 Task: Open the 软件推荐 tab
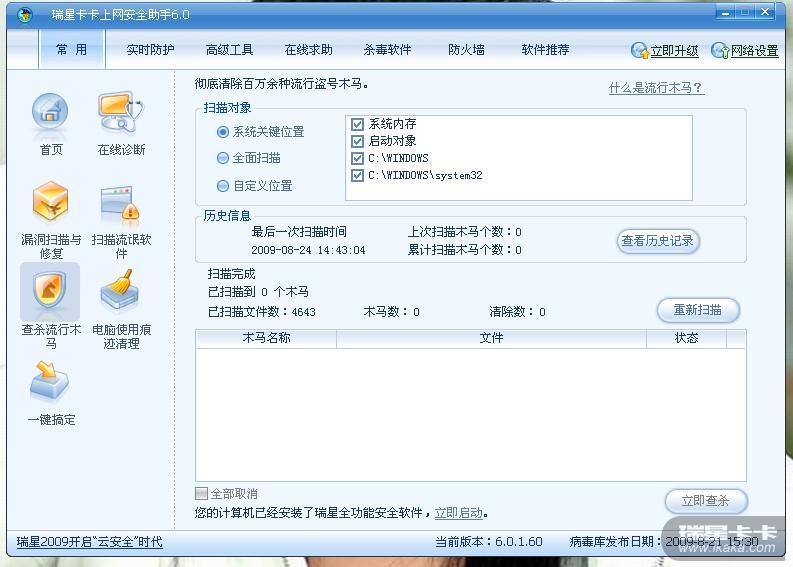[545, 50]
